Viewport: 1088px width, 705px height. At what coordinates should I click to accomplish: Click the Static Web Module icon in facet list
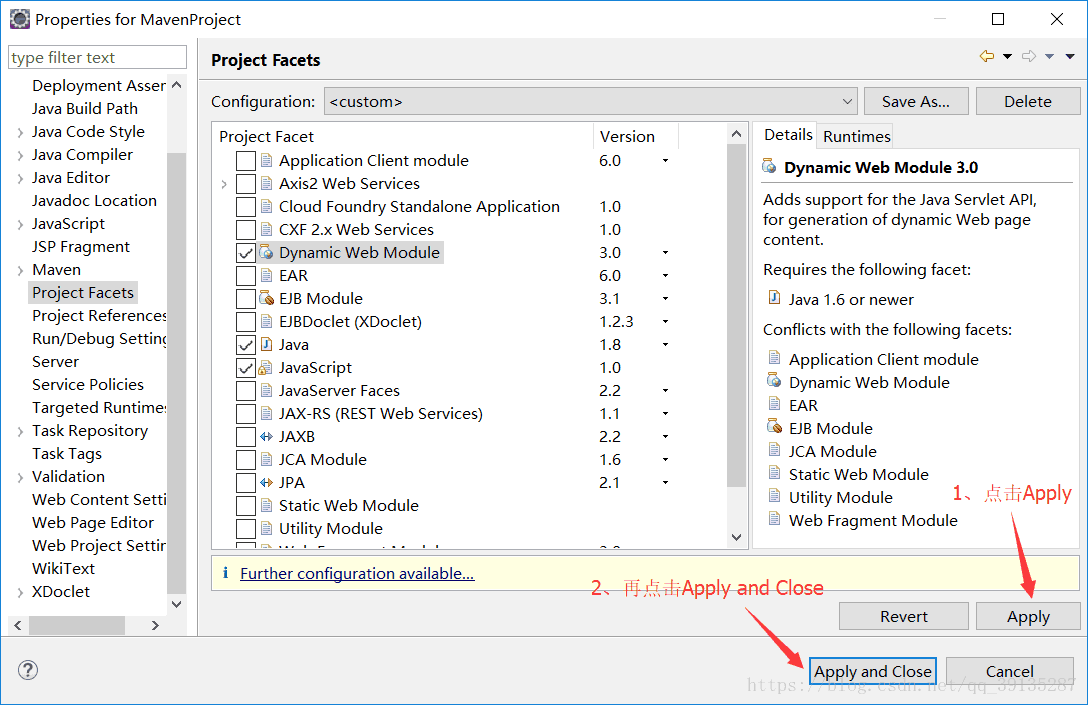[x=266, y=505]
